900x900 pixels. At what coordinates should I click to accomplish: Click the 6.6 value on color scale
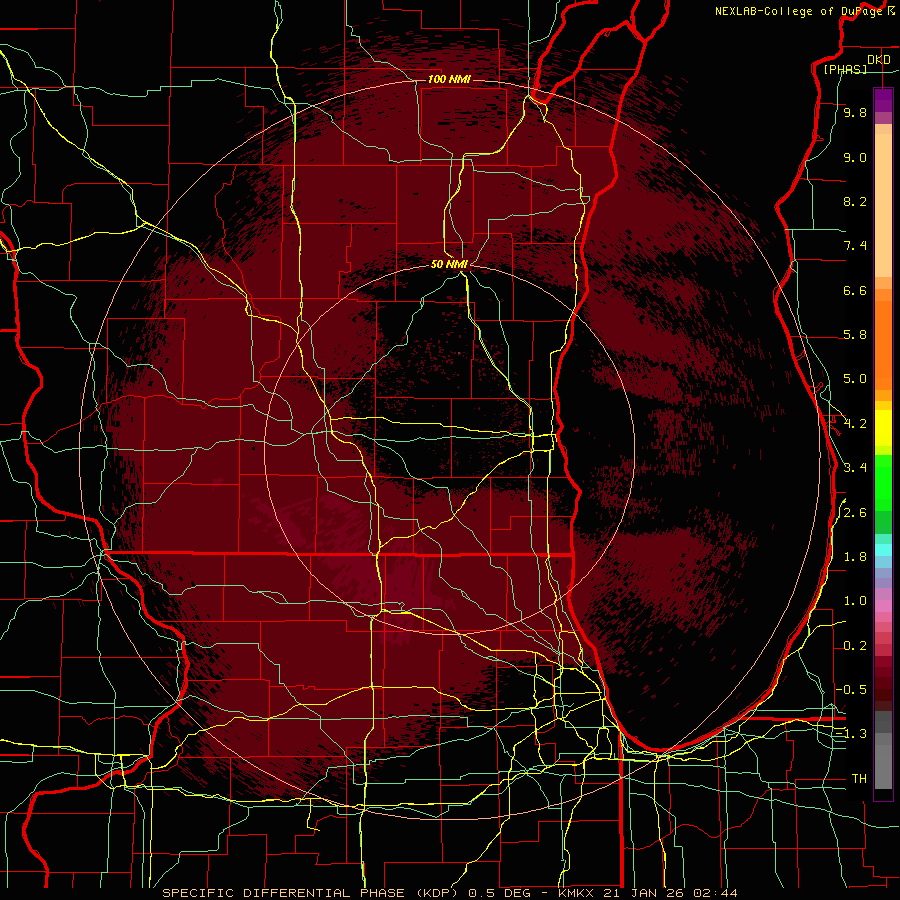coord(855,290)
